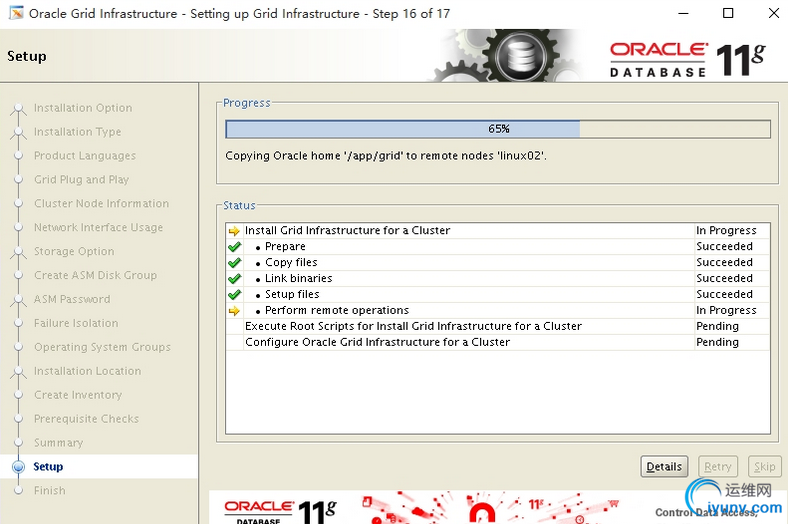Click the green check next to Setup files
Viewport: 788px width, 524px height.
click(234, 295)
